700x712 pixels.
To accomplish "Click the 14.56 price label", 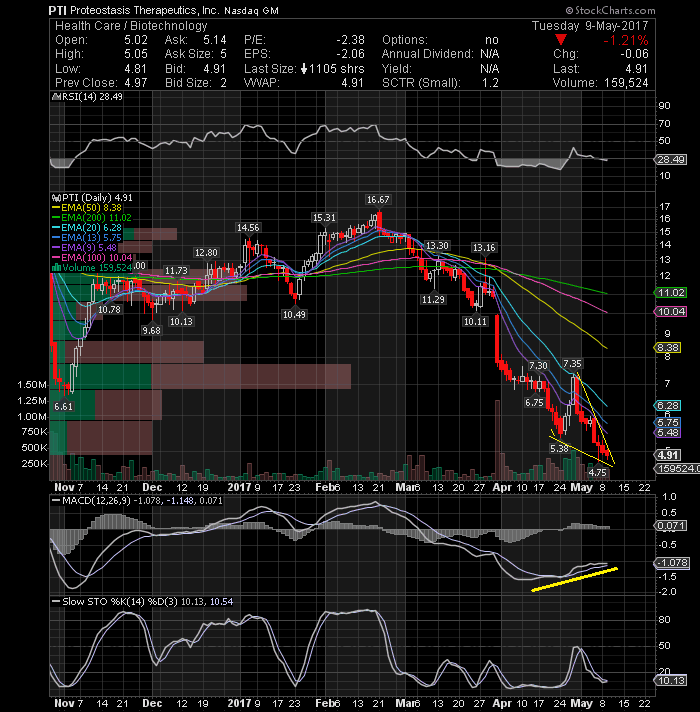I will coord(248,227).
